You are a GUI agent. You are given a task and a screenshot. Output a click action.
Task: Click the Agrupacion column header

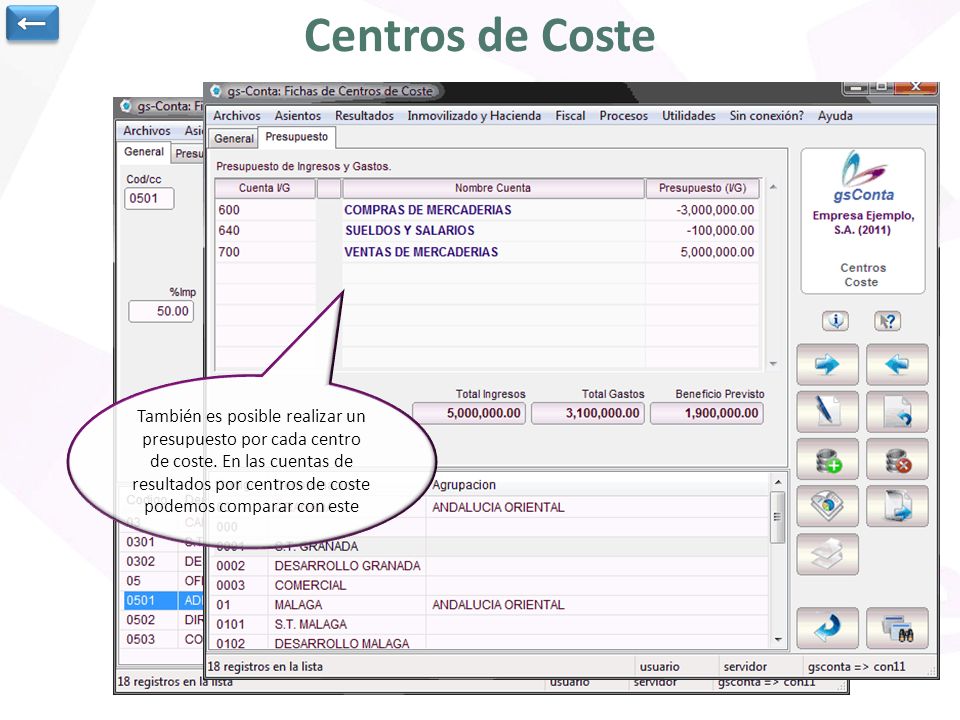[464, 485]
